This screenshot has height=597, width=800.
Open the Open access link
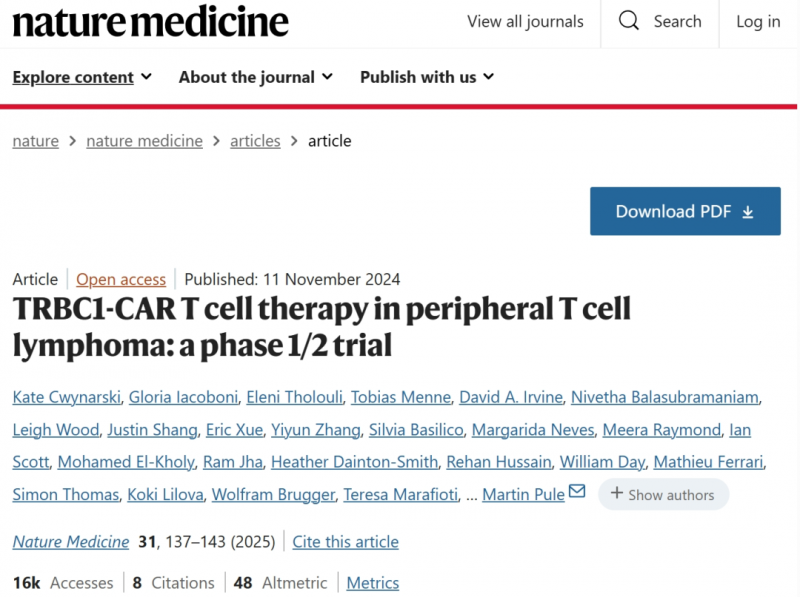[x=121, y=279]
